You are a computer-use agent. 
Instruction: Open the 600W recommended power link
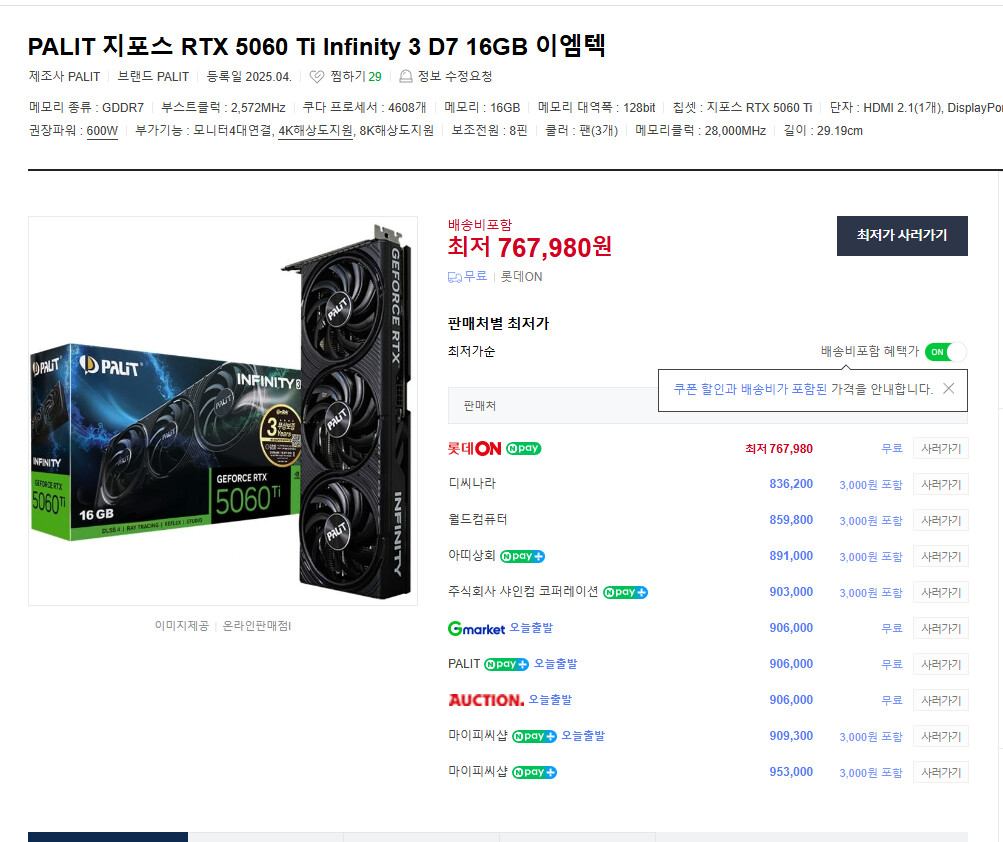[x=102, y=131]
